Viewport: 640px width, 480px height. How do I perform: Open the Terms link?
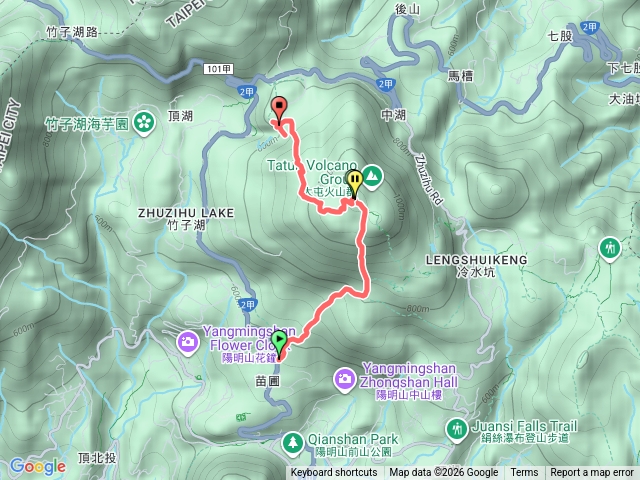tap(524, 473)
